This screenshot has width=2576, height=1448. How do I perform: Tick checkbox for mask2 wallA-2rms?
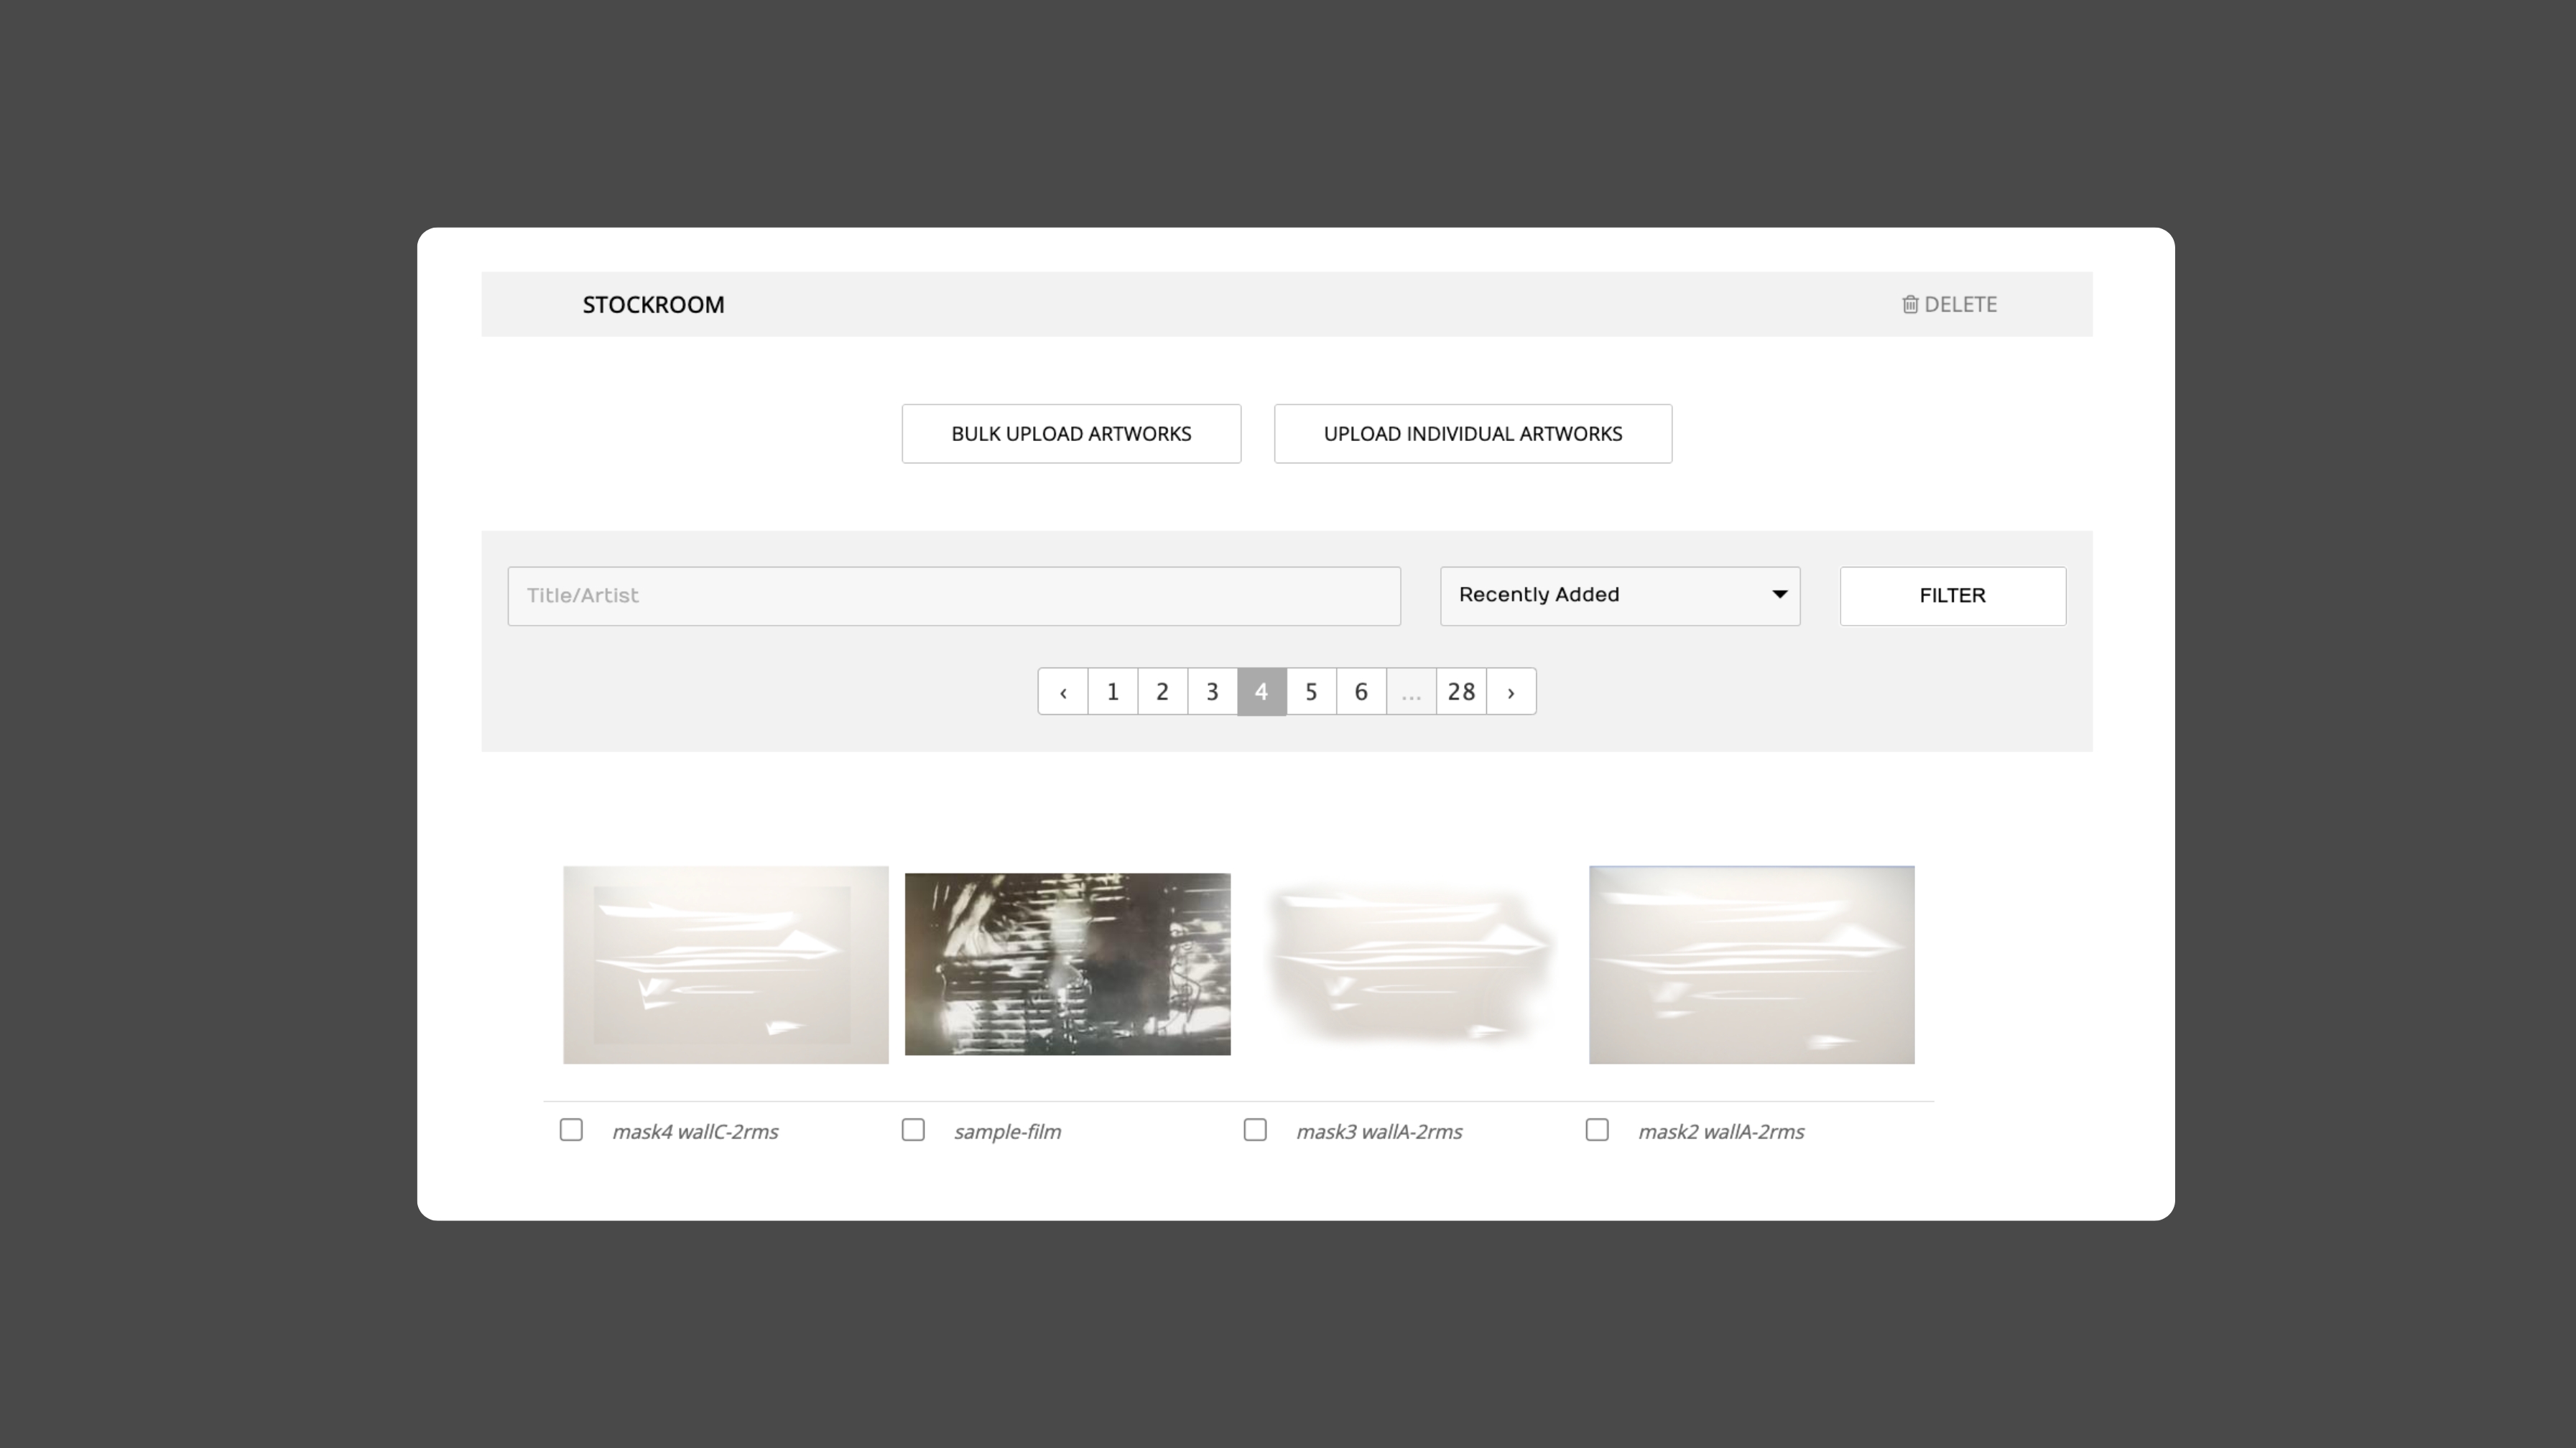pyautogui.click(x=1597, y=1130)
